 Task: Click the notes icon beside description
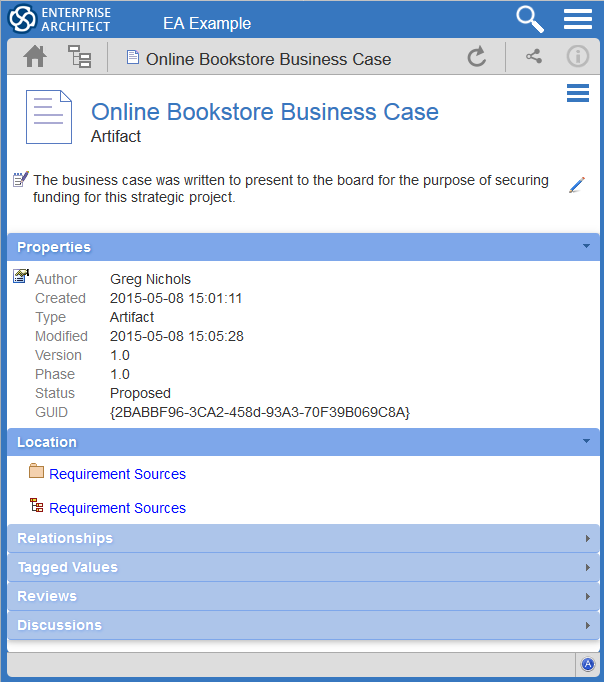click(x=20, y=180)
